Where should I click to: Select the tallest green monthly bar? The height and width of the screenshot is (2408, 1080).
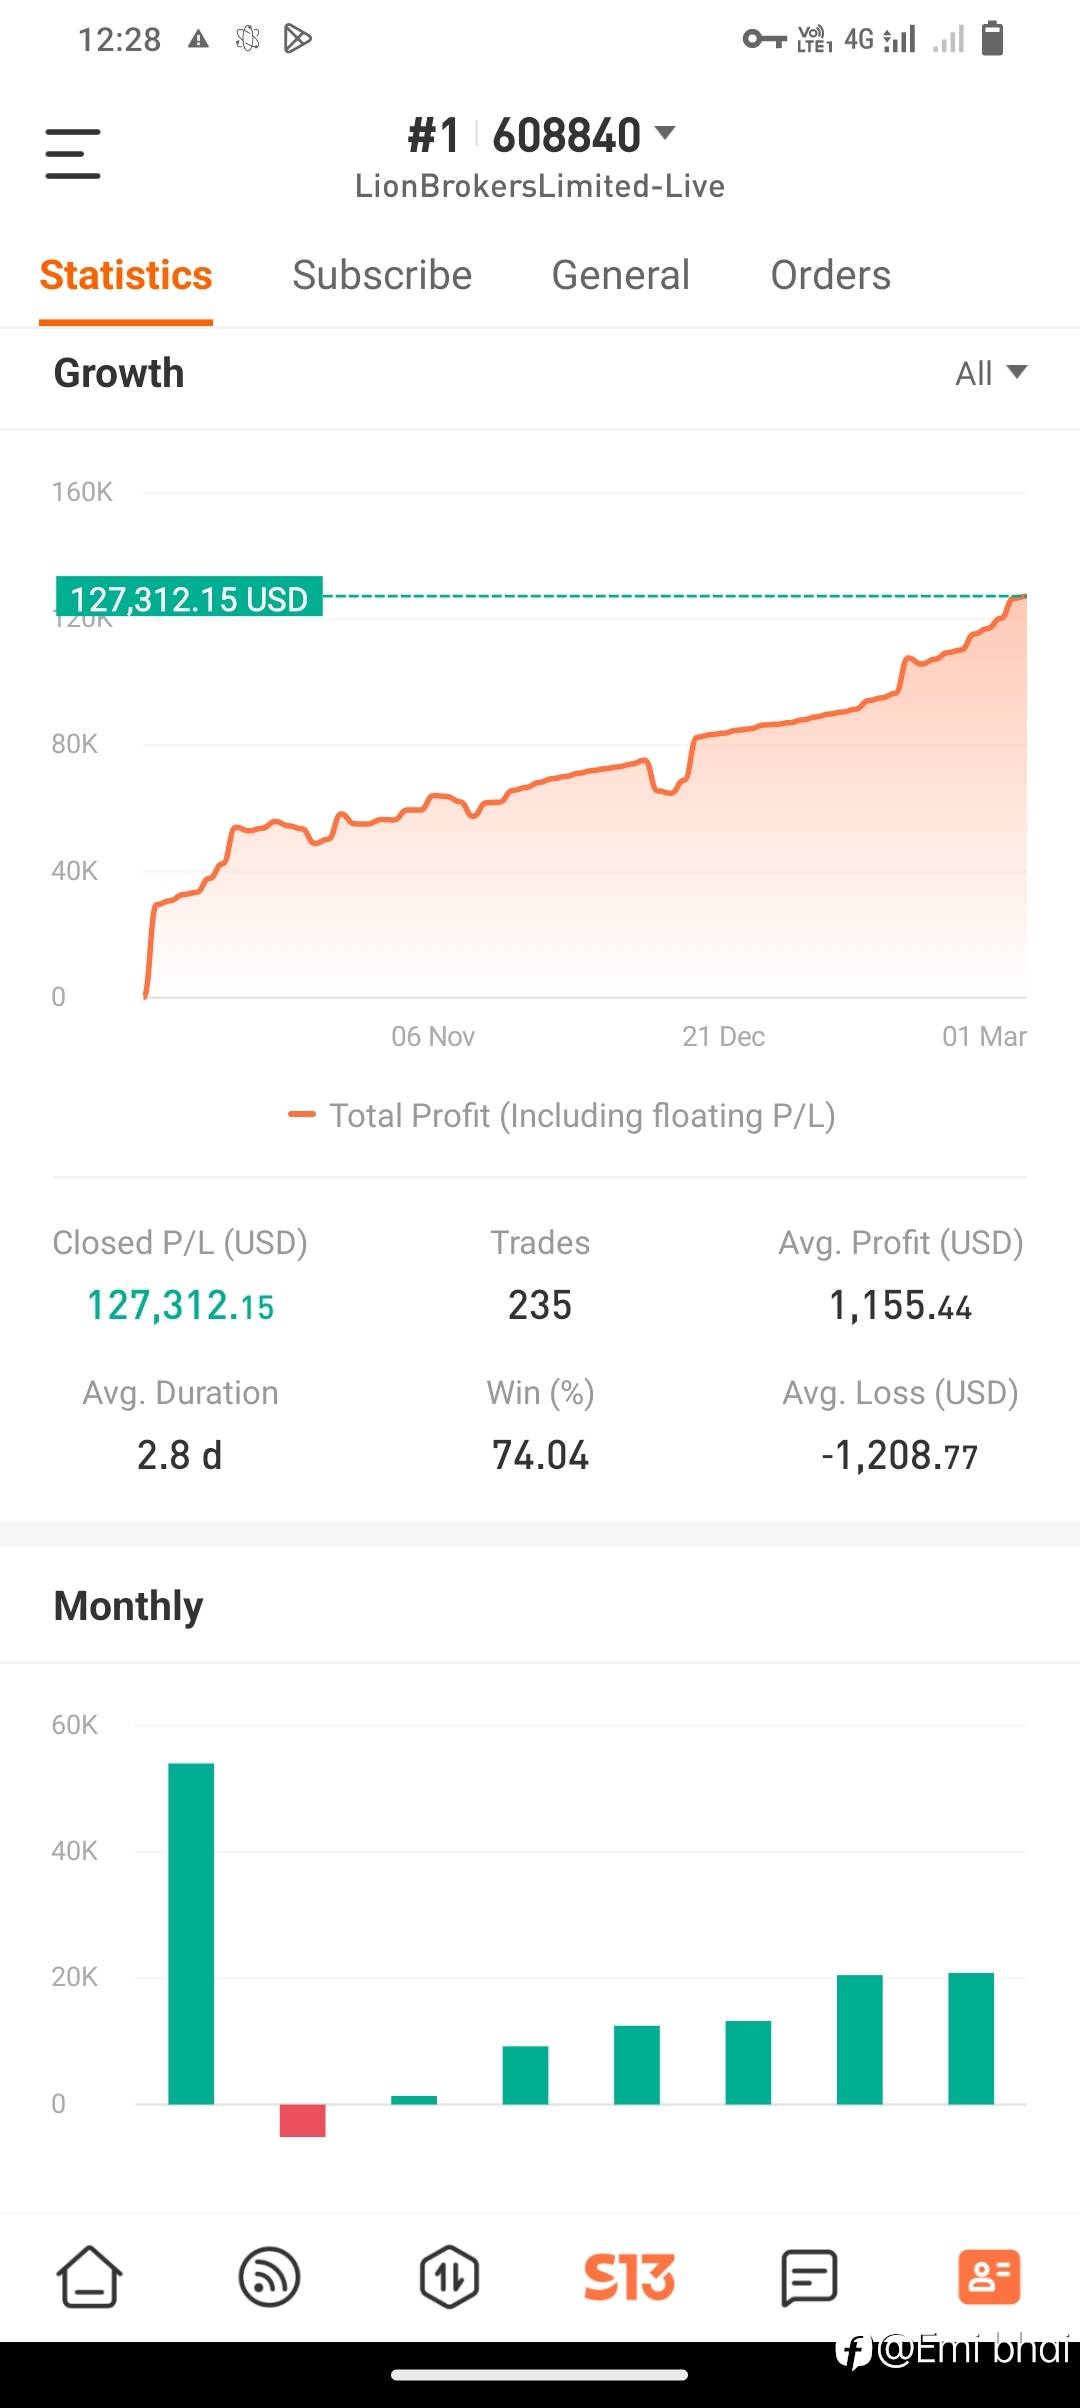191,1933
